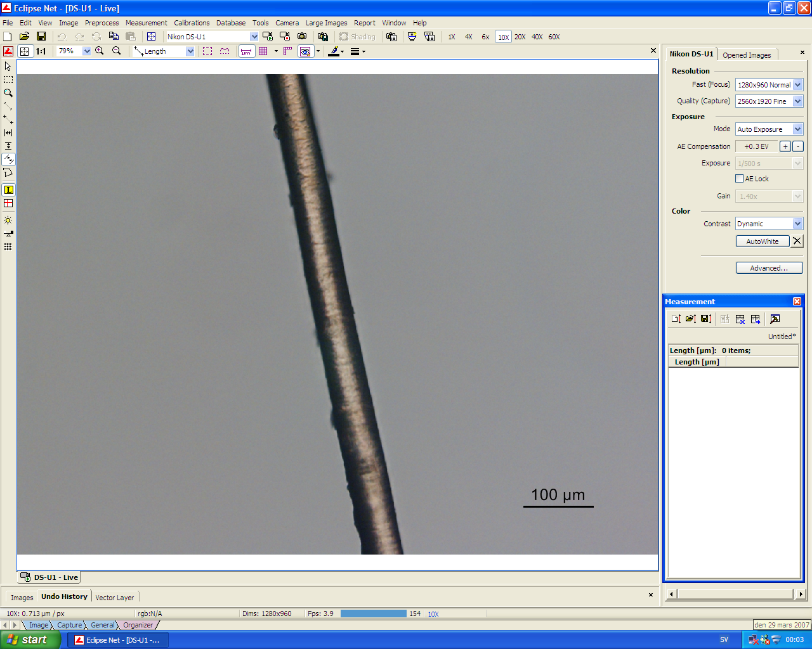Click the Advanced... button
The image size is (812, 649).
pyautogui.click(x=768, y=268)
